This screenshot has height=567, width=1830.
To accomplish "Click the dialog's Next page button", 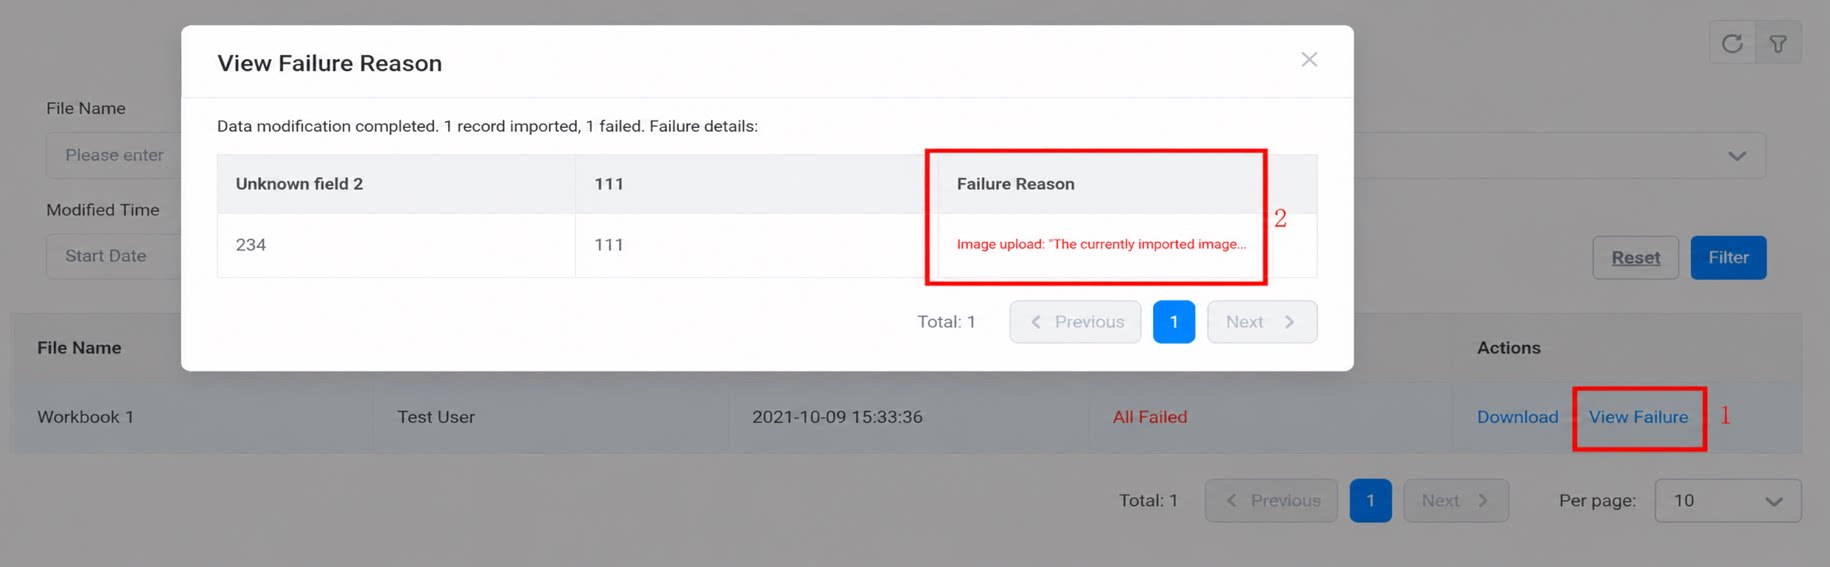I will 1262,322.
